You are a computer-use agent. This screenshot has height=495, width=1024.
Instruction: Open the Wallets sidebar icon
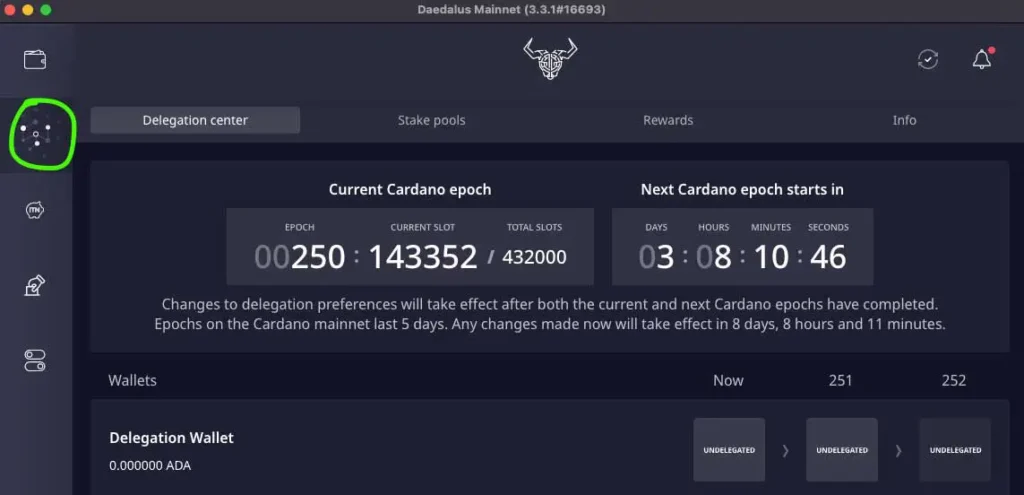coord(35,59)
